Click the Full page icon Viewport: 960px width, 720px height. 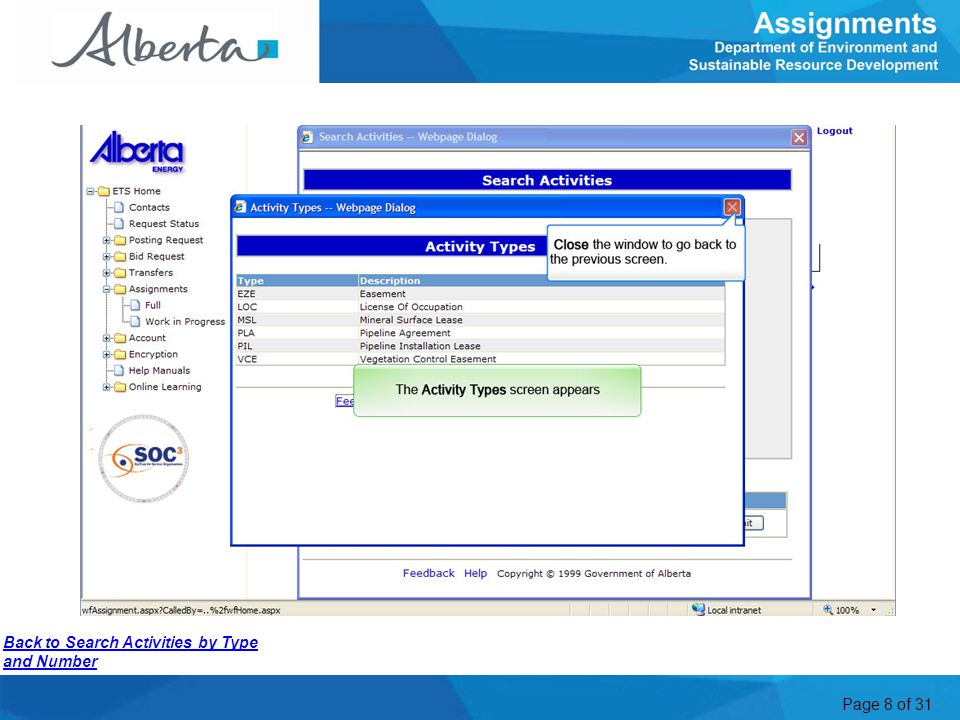click(136, 305)
